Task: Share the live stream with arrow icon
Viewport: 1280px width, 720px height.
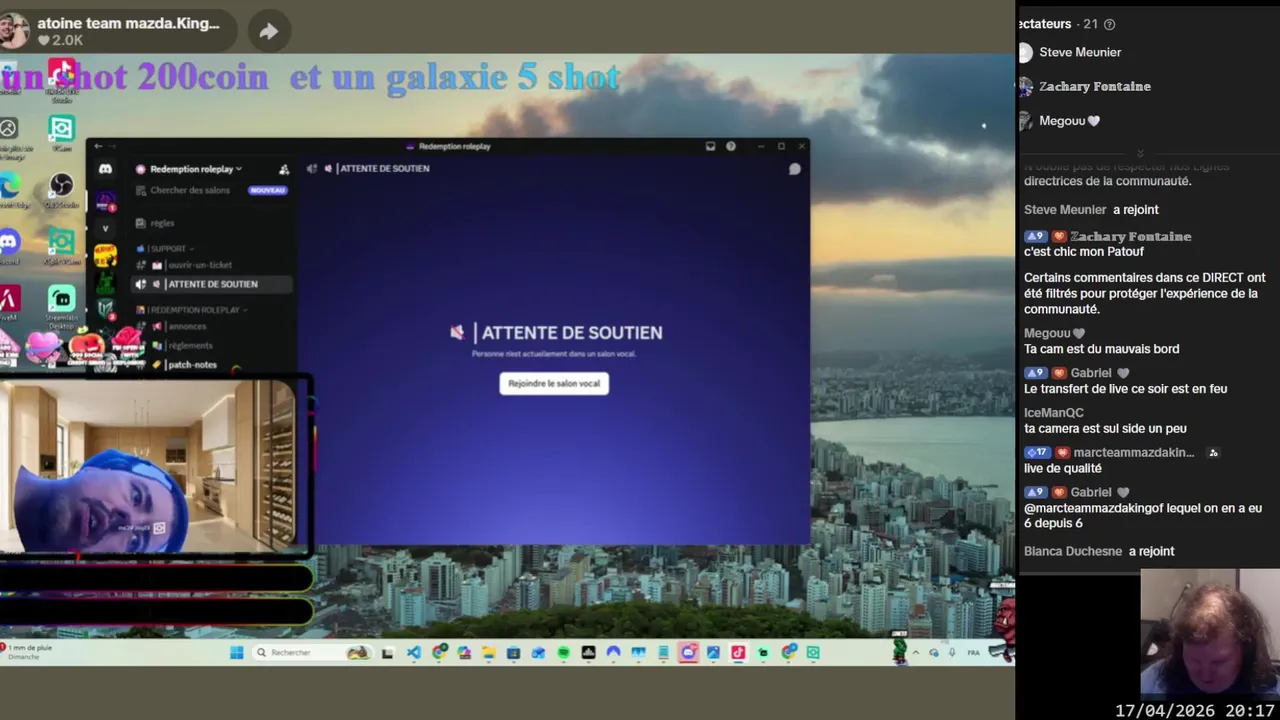Action: (x=268, y=32)
